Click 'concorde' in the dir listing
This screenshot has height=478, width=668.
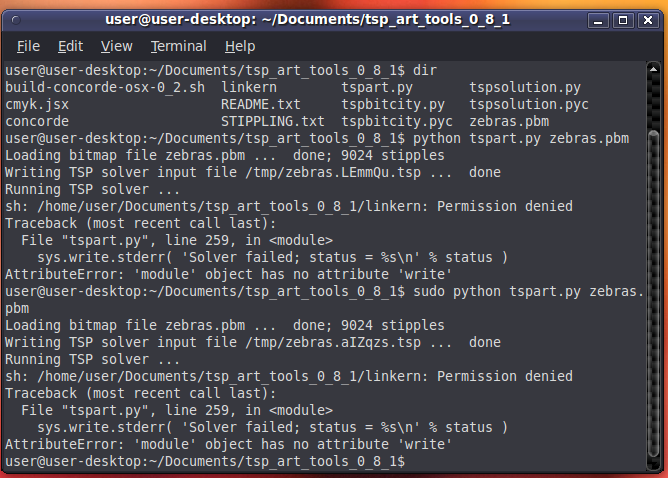37,121
